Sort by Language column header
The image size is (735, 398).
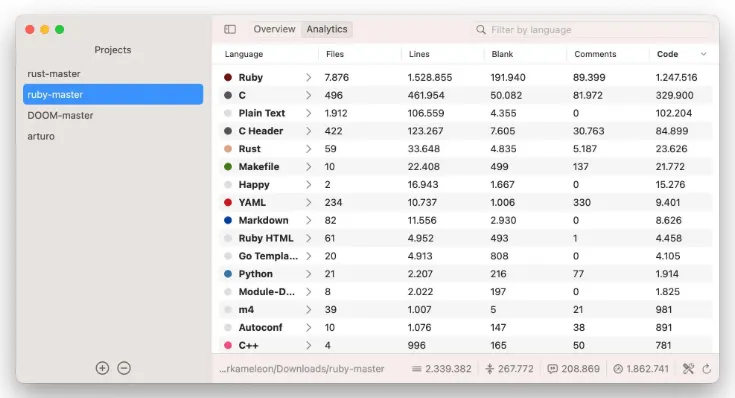click(x=244, y=54)
